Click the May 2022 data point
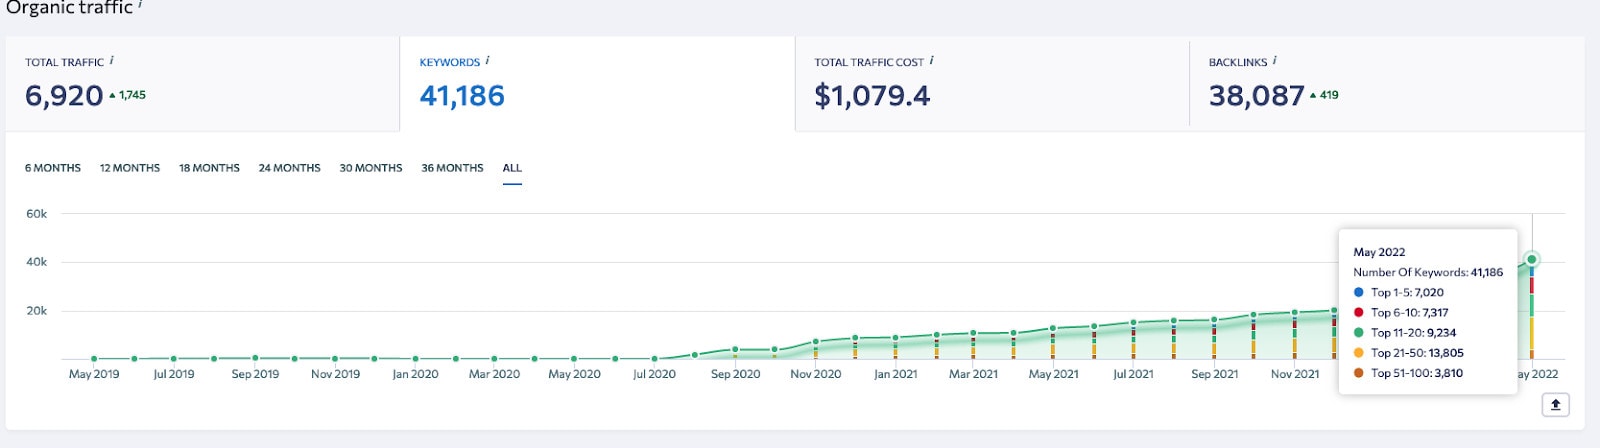Viewport: 1600px width, 448px height. 1531,260
